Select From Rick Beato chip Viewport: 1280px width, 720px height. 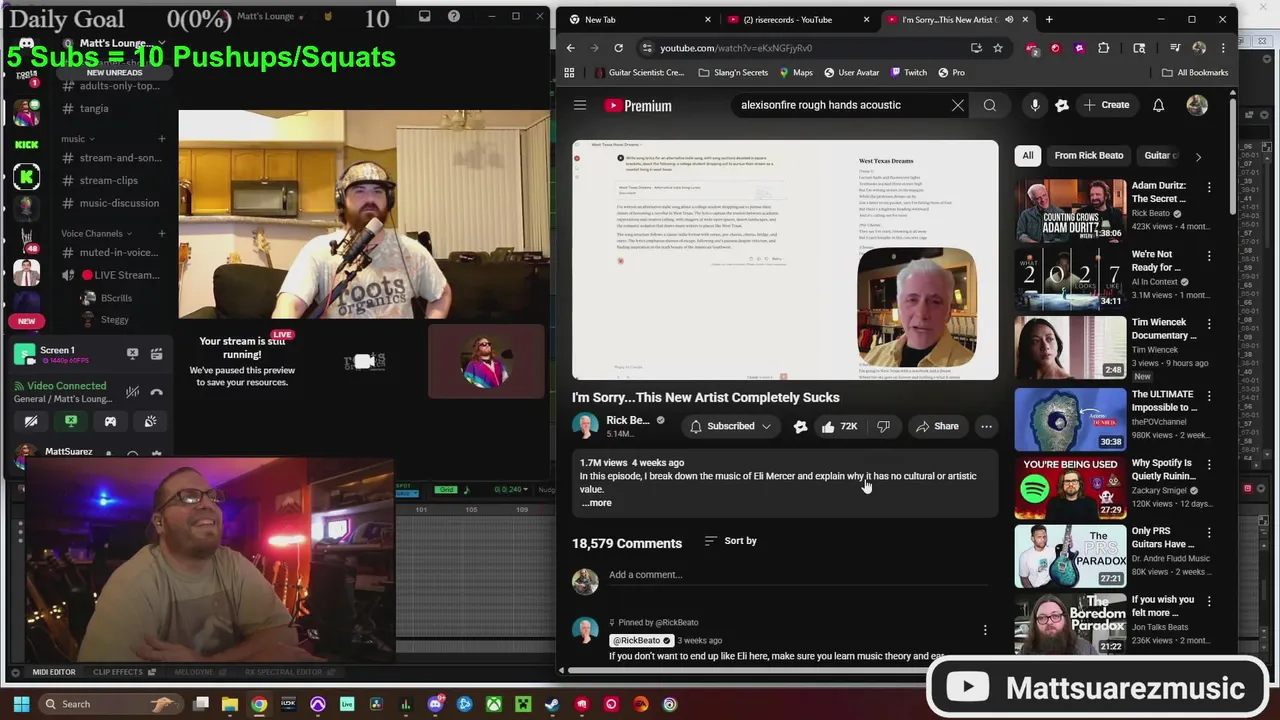[x=1088, y=156]
